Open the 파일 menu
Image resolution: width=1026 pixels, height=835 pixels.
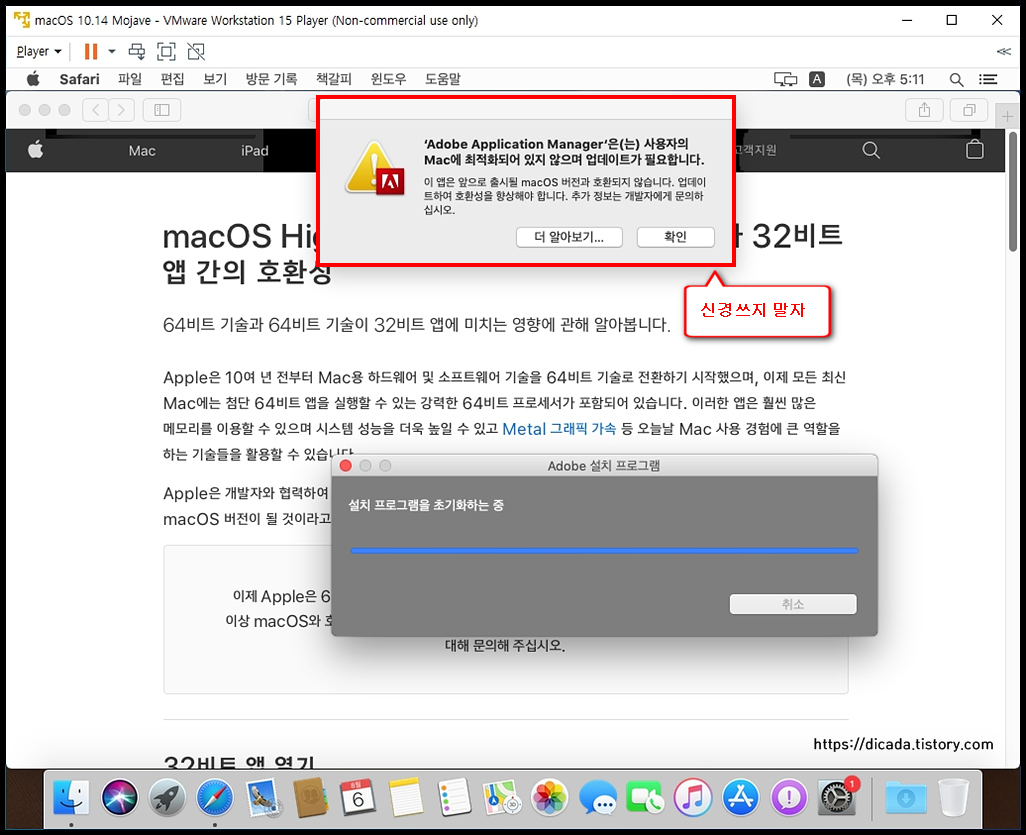[130, 79]
